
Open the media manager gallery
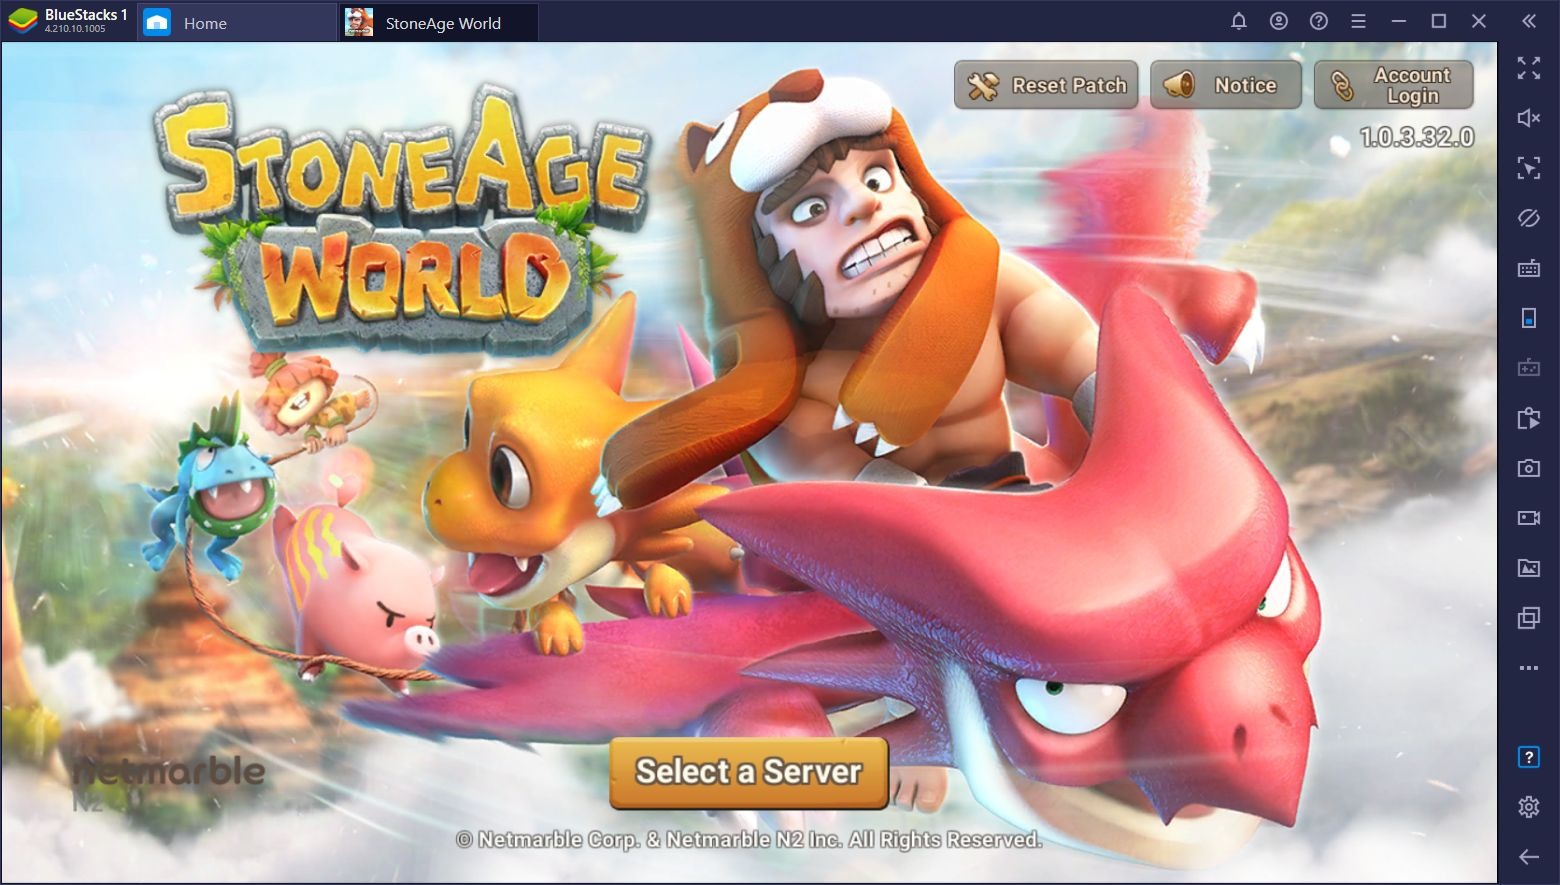tap(1528, 568)
